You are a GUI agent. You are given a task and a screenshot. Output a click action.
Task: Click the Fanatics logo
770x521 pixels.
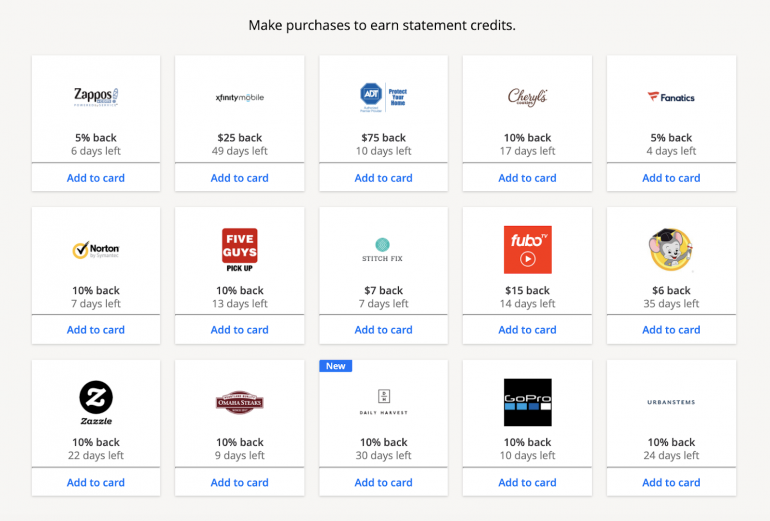(671, 97)
